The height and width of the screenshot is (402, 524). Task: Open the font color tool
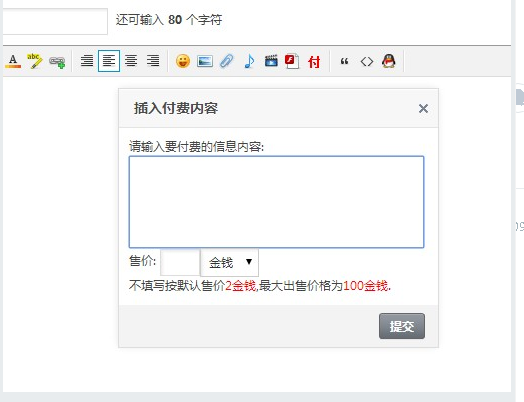[x=13, y=61]
